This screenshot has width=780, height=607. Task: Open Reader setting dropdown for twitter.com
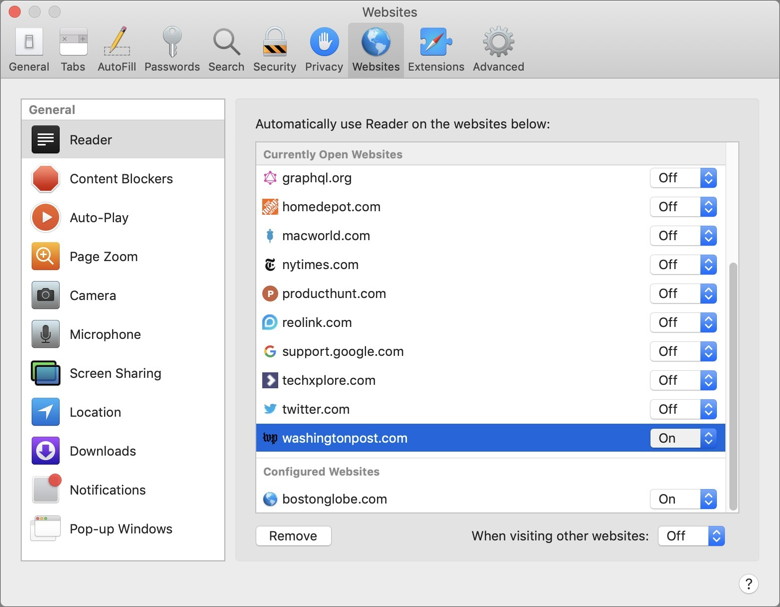tap(683, 409)
